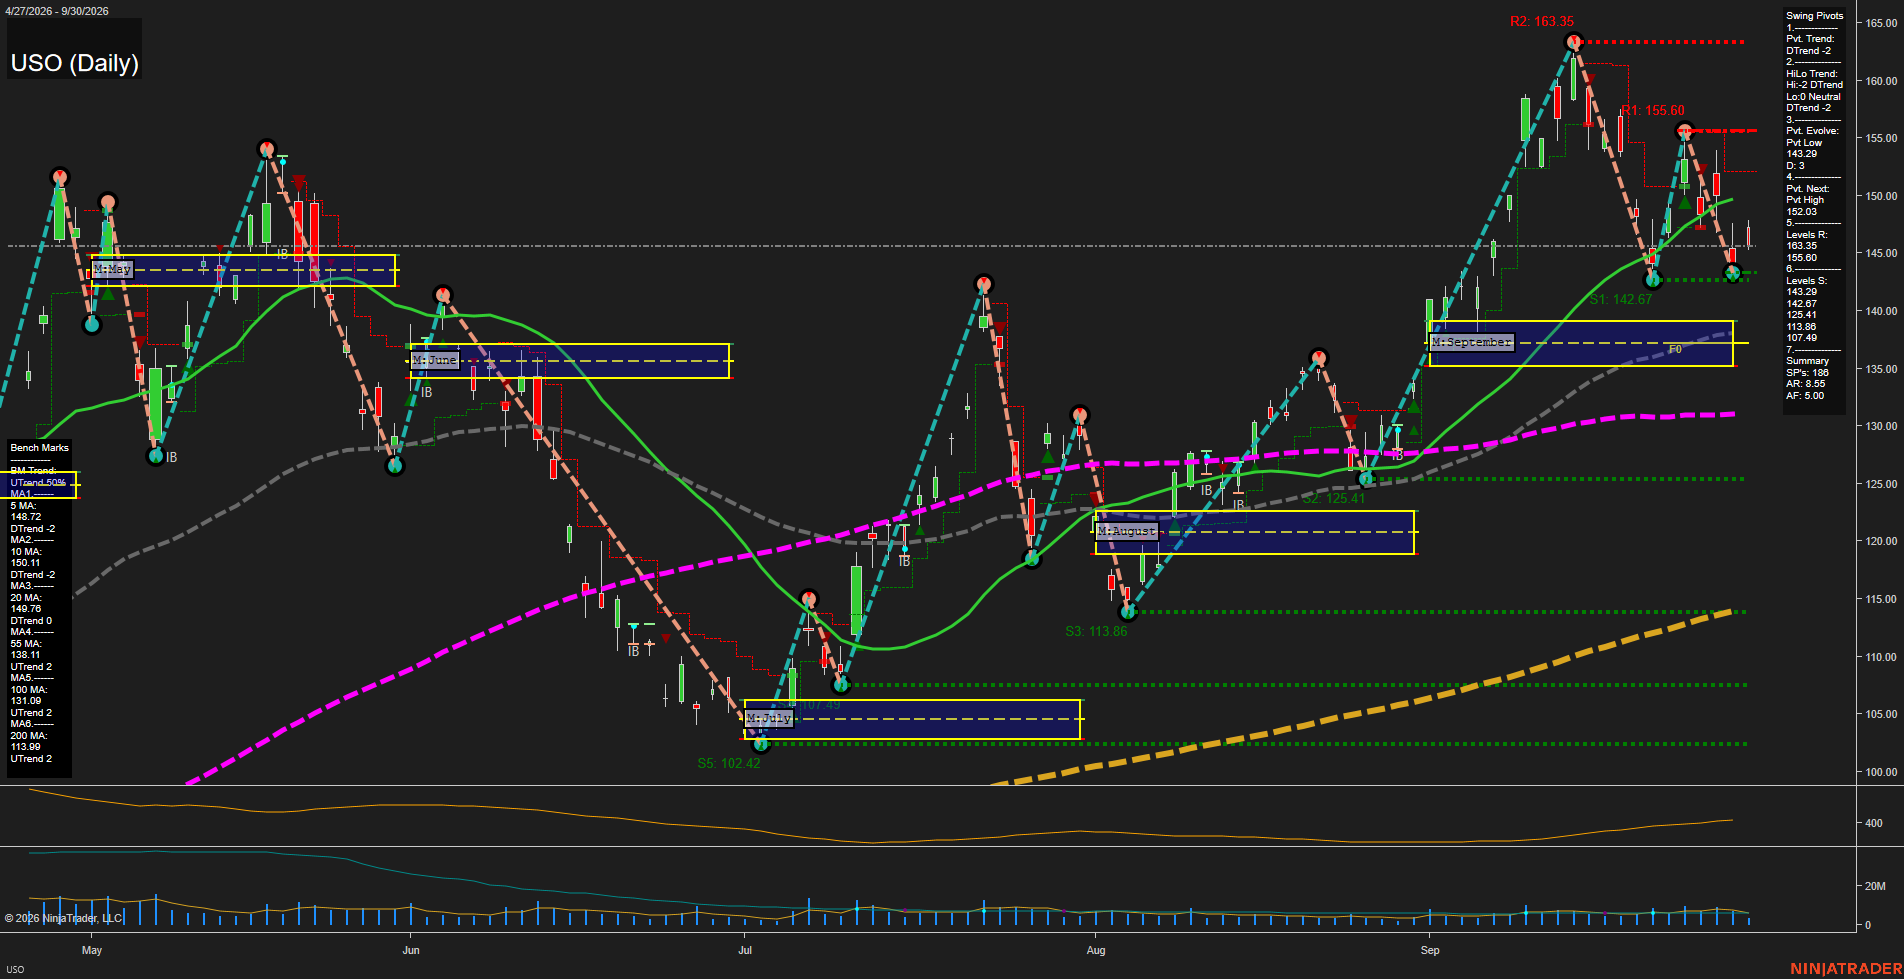
Task: Select the date range 4/27/2026 - 9/30/2026 label
Action: pyautogui.click(x=57, y=11)
